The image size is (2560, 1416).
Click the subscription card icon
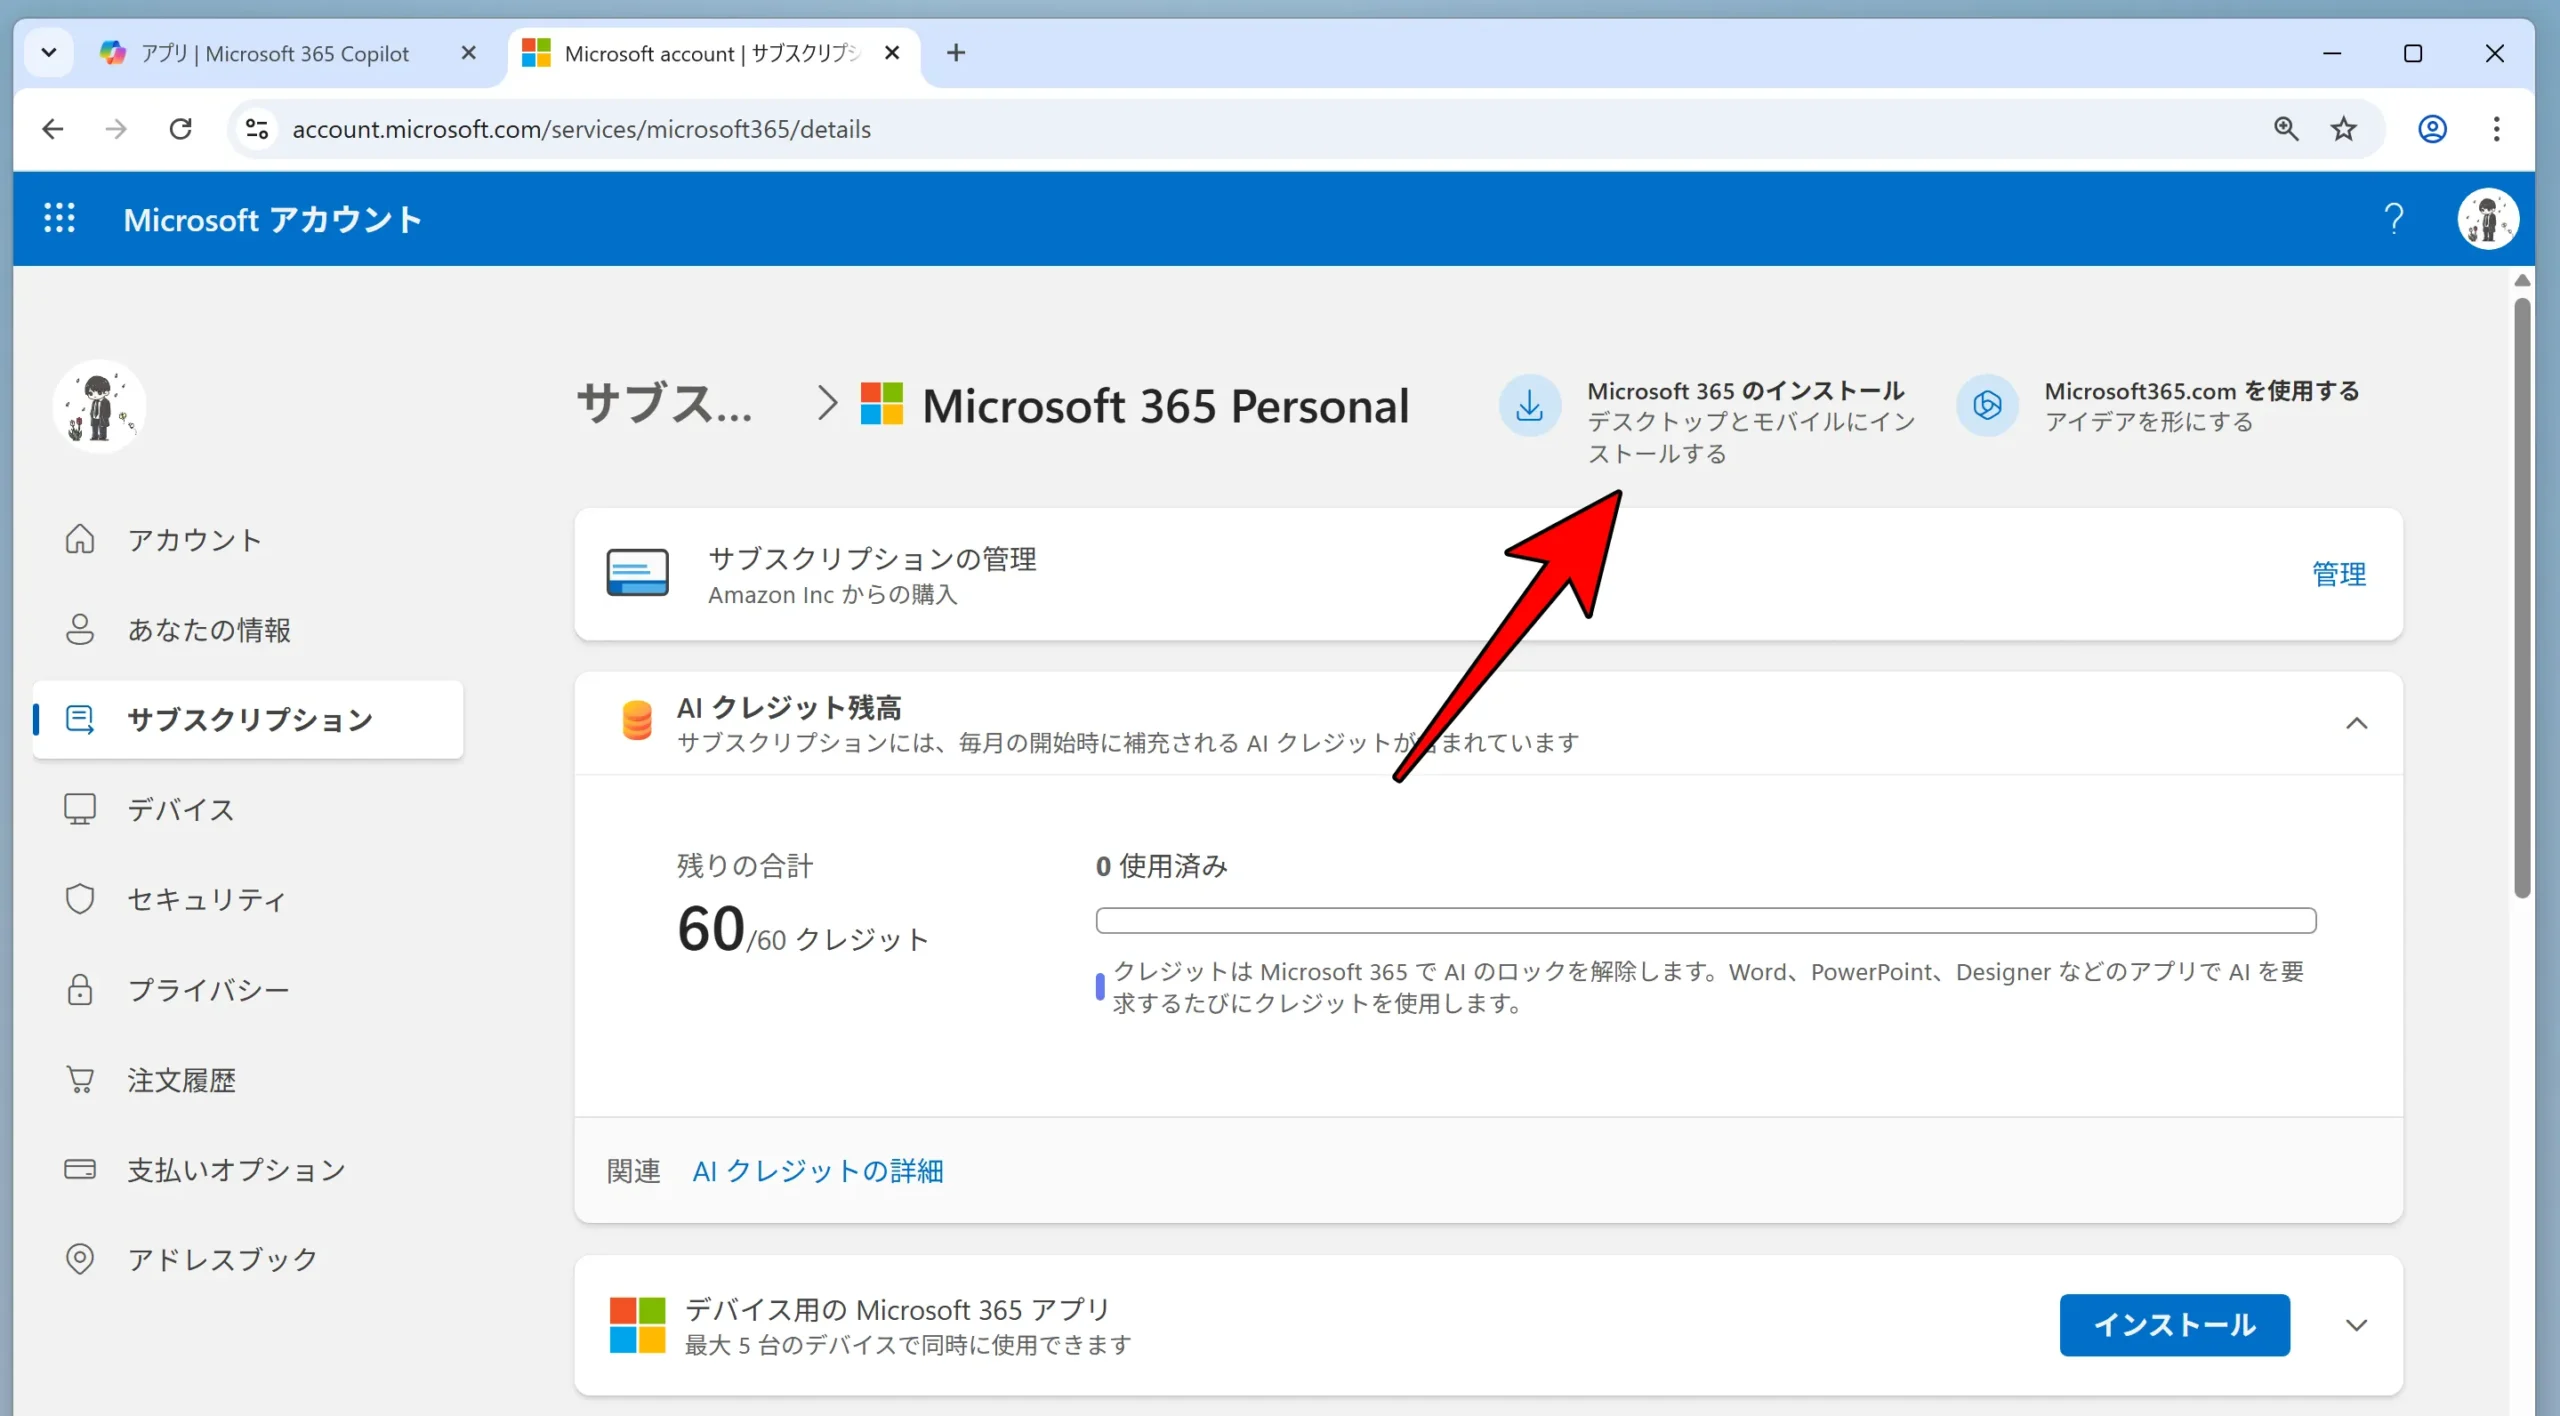tap(638, 574)
